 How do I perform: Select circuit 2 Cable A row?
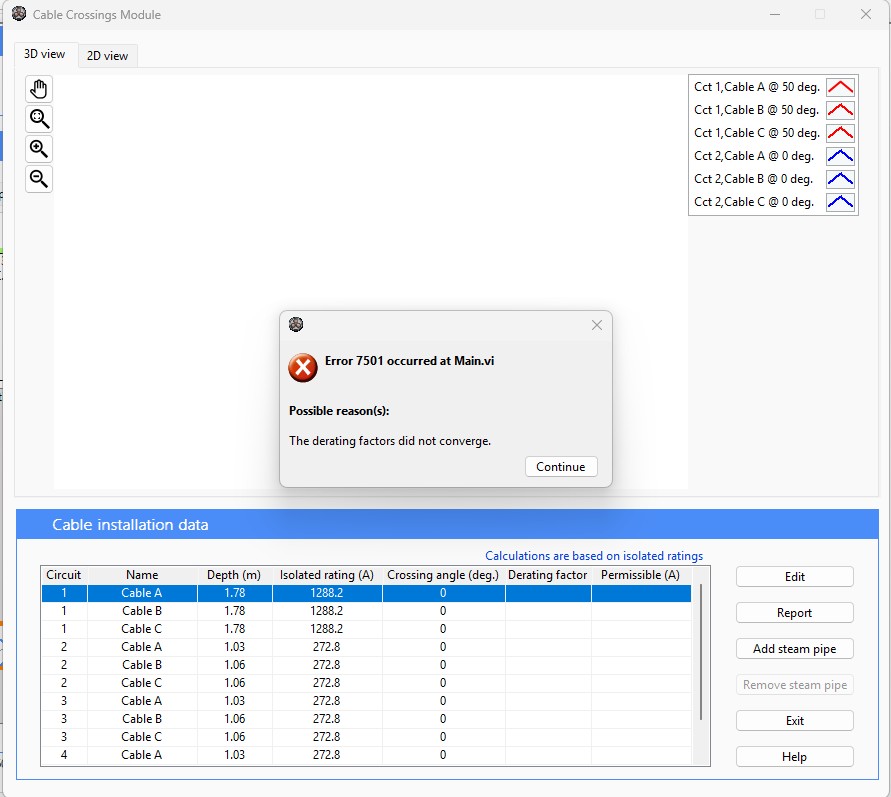tap(367, 646)
